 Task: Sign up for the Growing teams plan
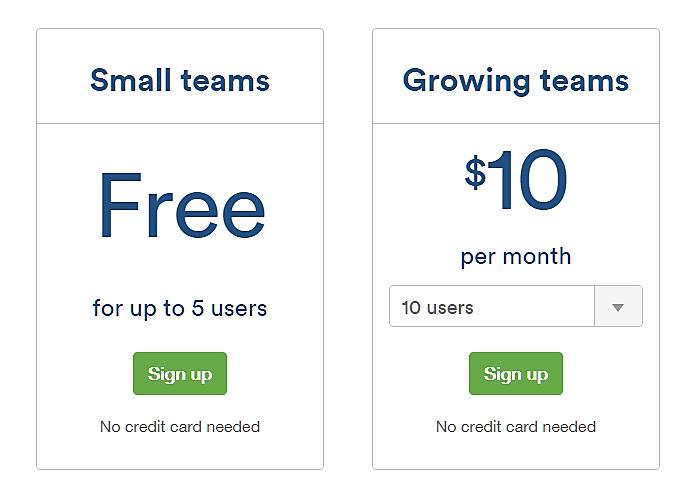tap(516, 374)
